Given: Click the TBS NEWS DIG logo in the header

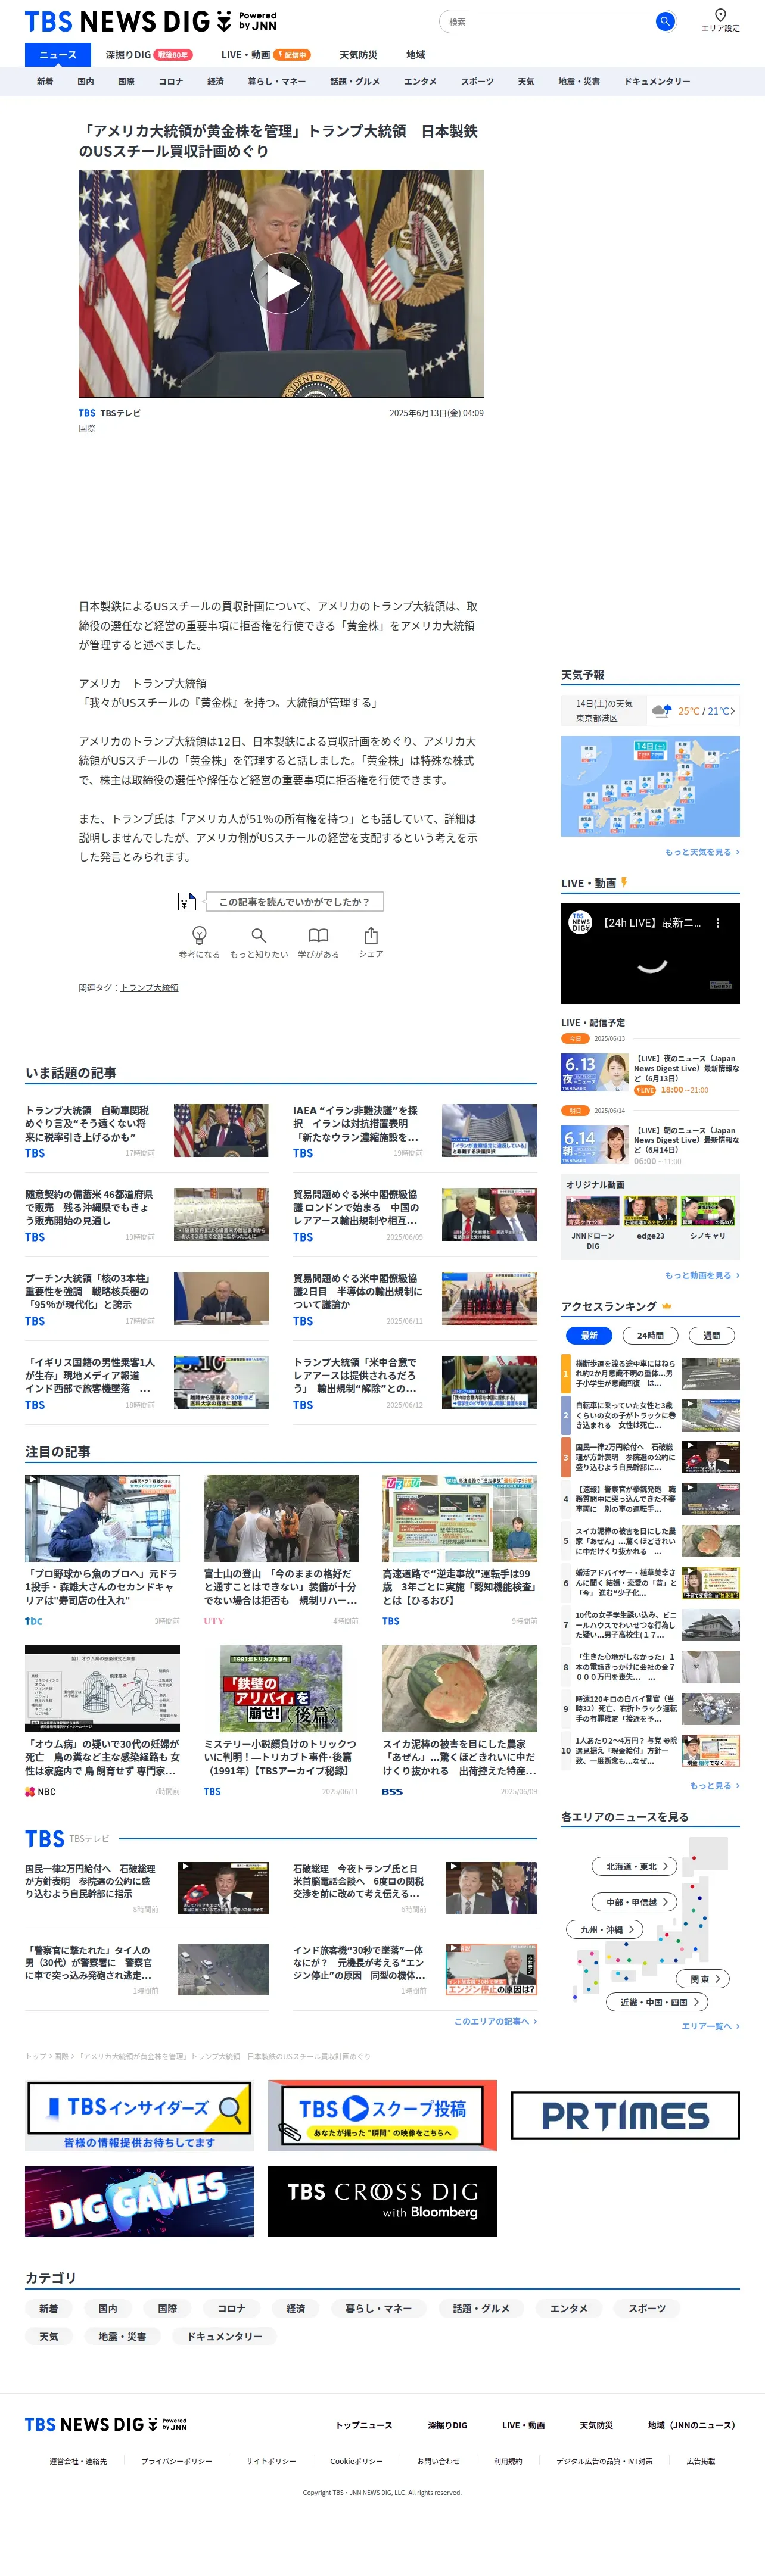Looking at the screenshot, I should (150, 21).
